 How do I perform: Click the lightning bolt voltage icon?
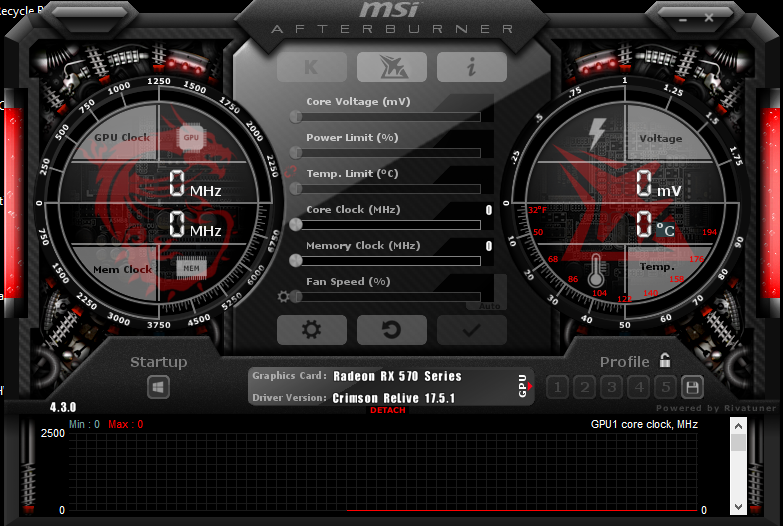click(597, 134)
